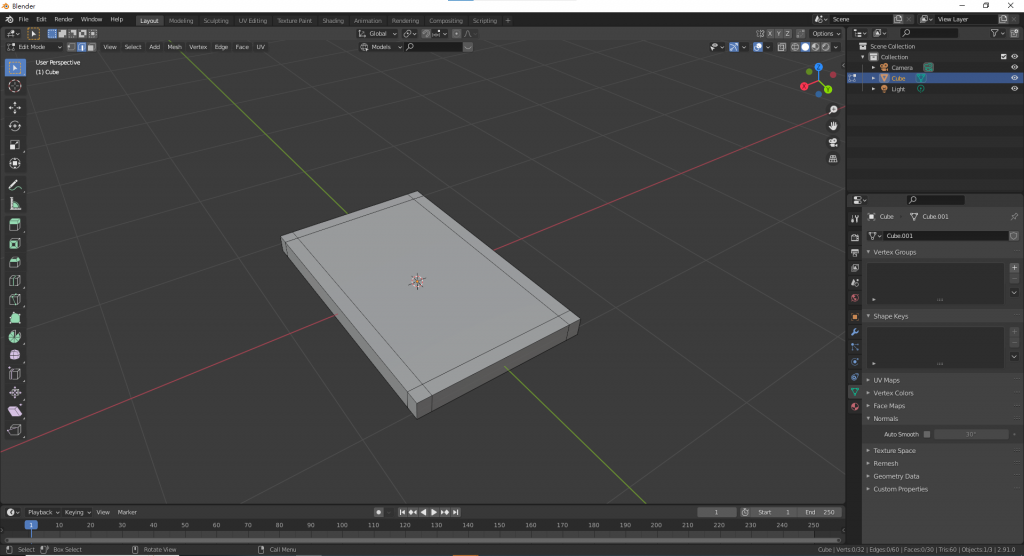Uncheck the Collection exclude checkbox
The width and height of the screenshot is (1024, 556).
click(x=1004, y=57)
